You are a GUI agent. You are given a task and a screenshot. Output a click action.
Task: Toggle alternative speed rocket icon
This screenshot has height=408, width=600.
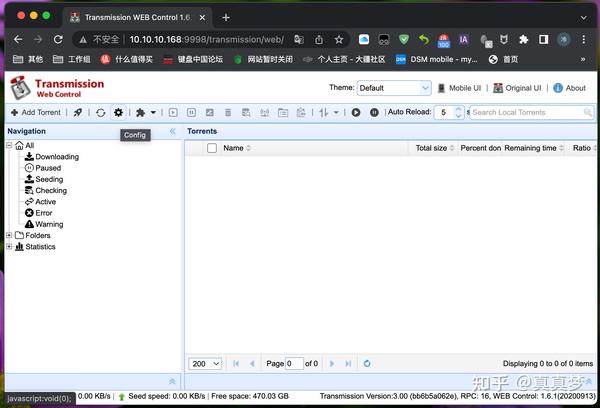point(78,113)
